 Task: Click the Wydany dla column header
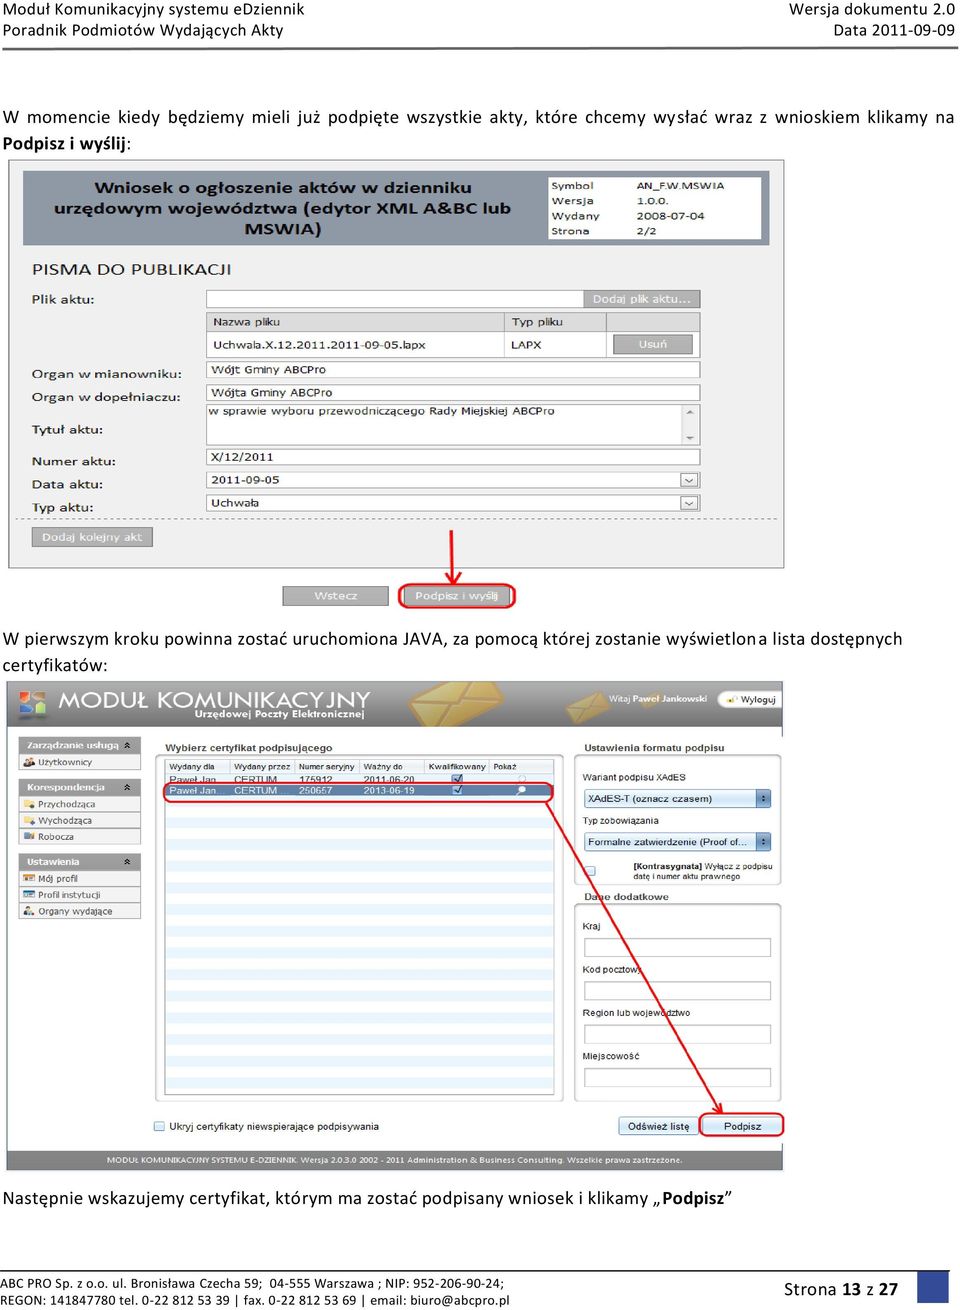(x=197, y=766)
